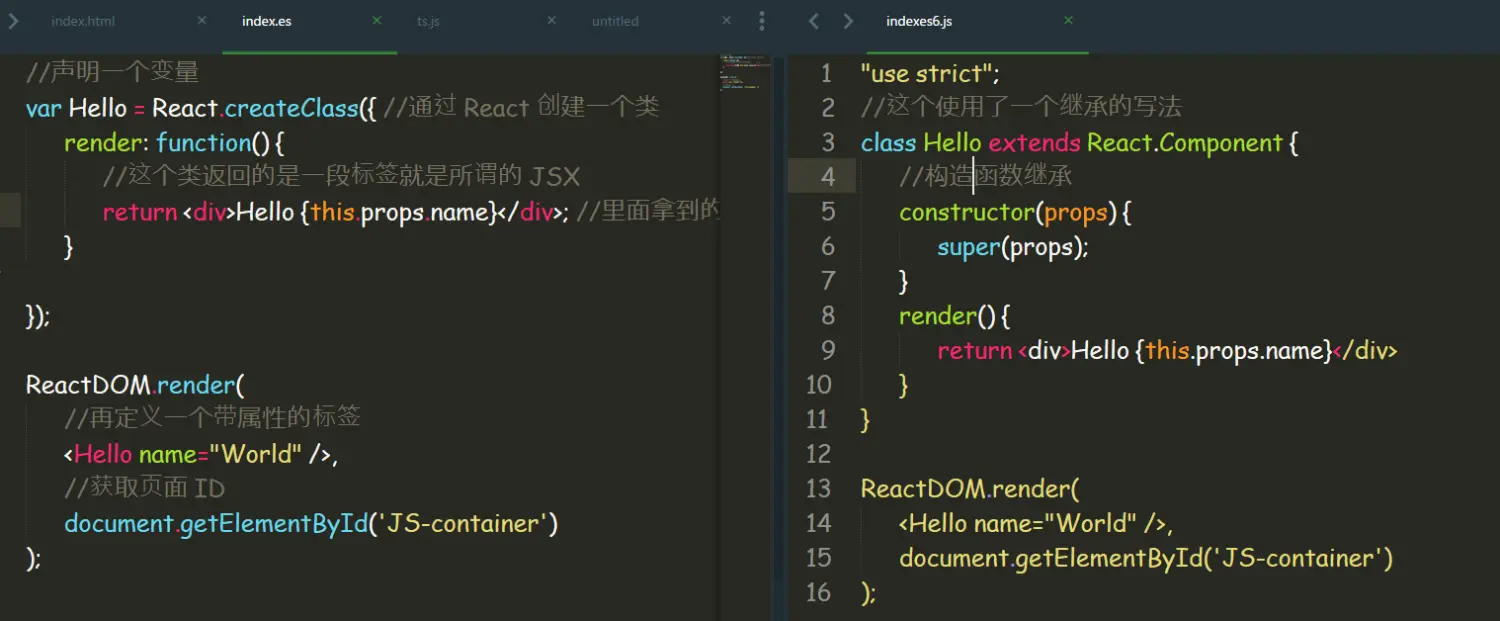Click the "use strict"; line
The image size is (1500, 621).
click(930, 74)
